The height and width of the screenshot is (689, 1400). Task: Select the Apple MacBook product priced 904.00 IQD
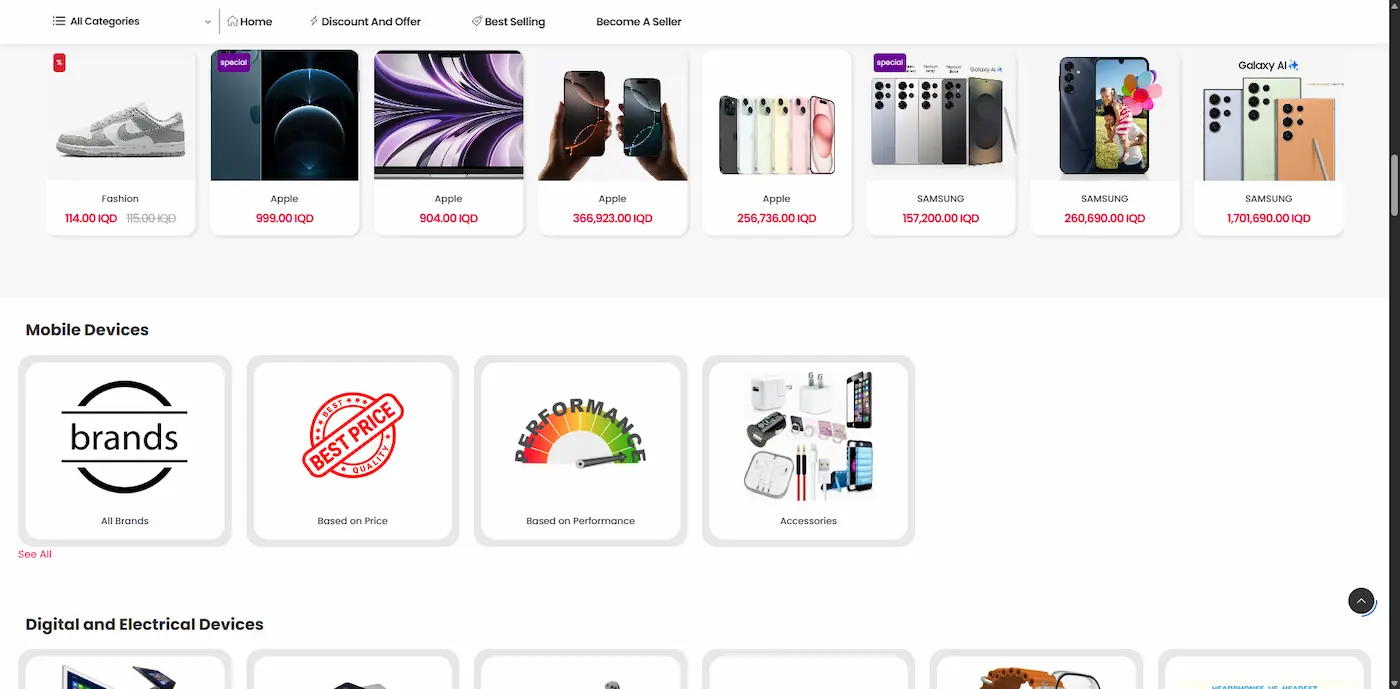pos(449,143)
